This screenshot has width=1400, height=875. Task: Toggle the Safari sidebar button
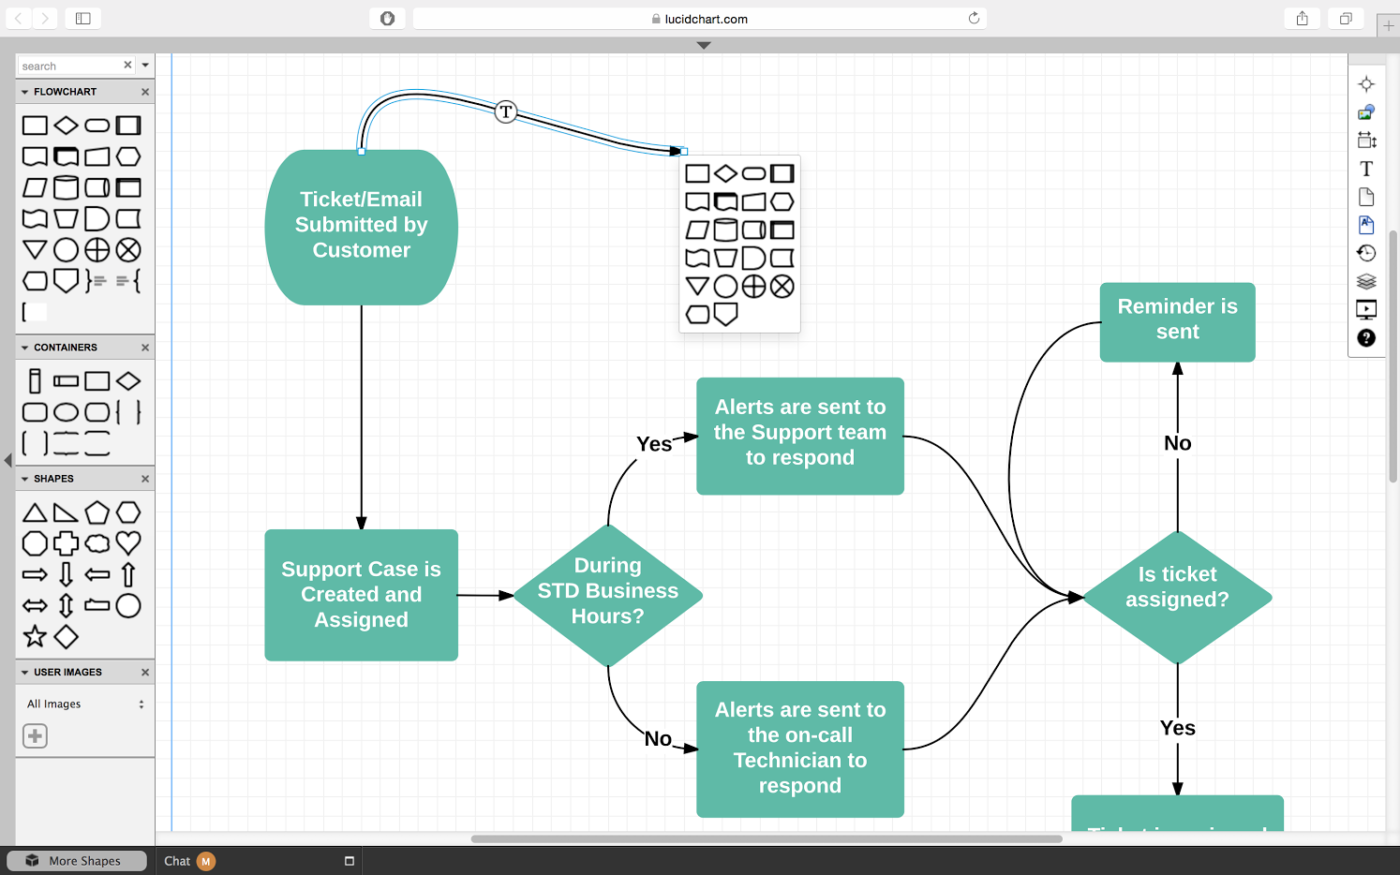83,18
